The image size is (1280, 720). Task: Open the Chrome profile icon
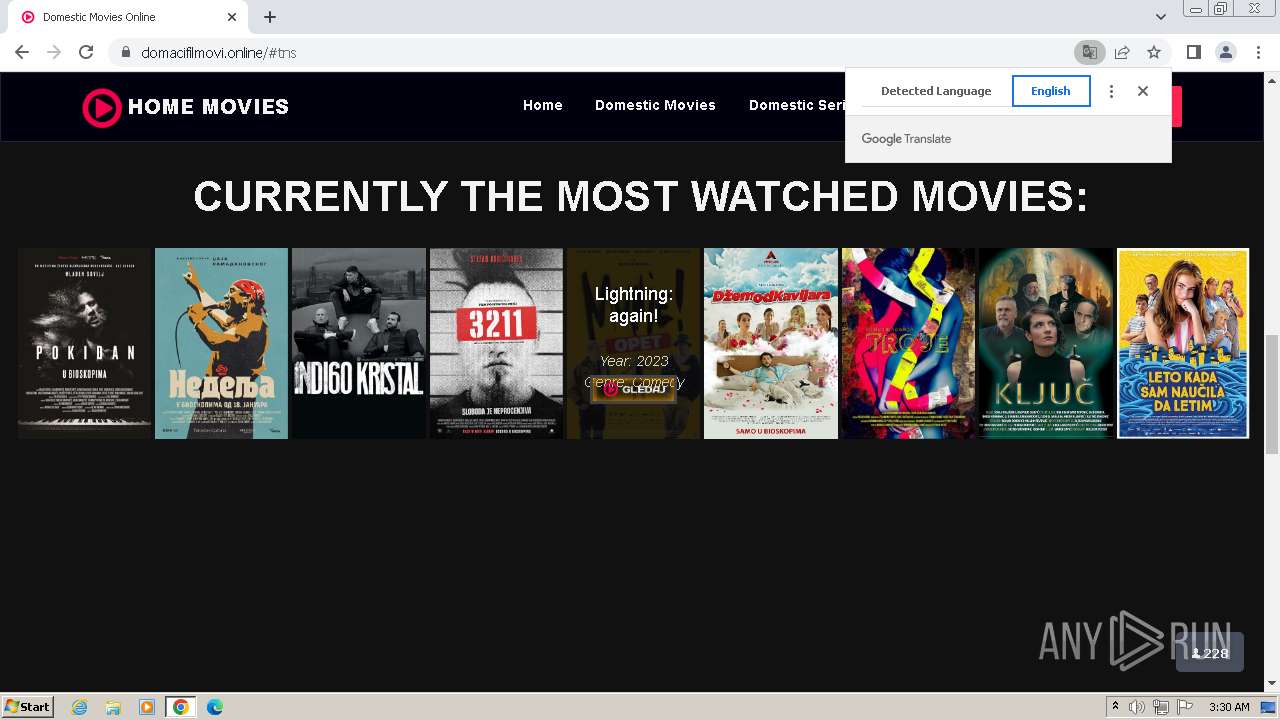click(1225, 52)
